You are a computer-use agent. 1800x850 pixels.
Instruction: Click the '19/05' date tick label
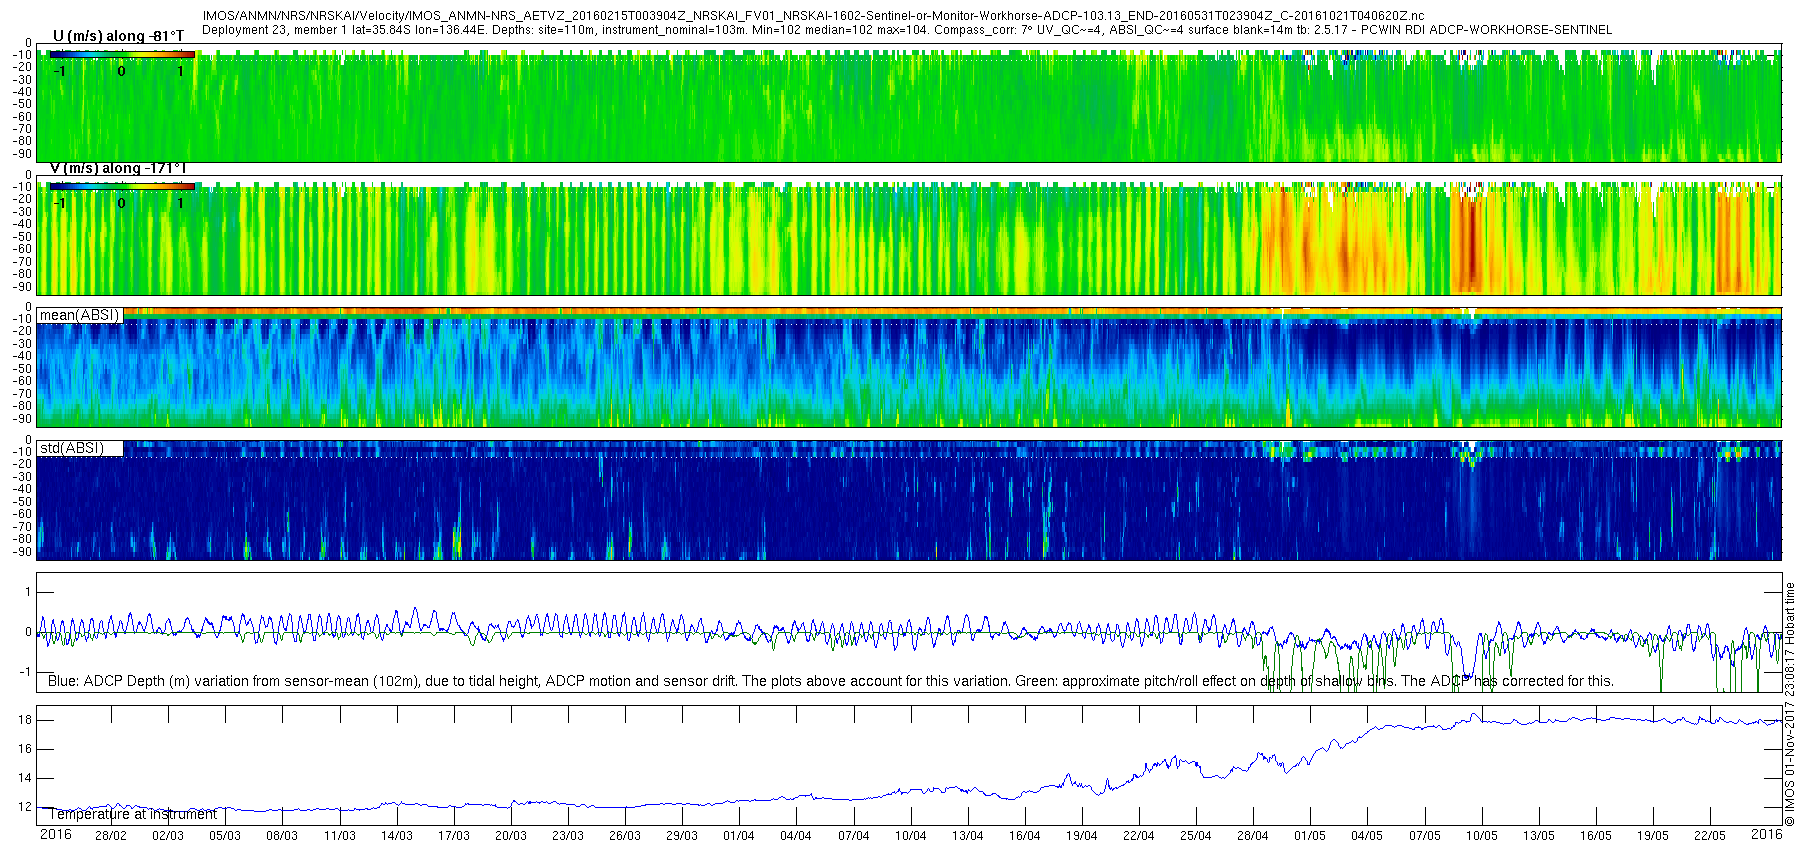[1653, 836]
